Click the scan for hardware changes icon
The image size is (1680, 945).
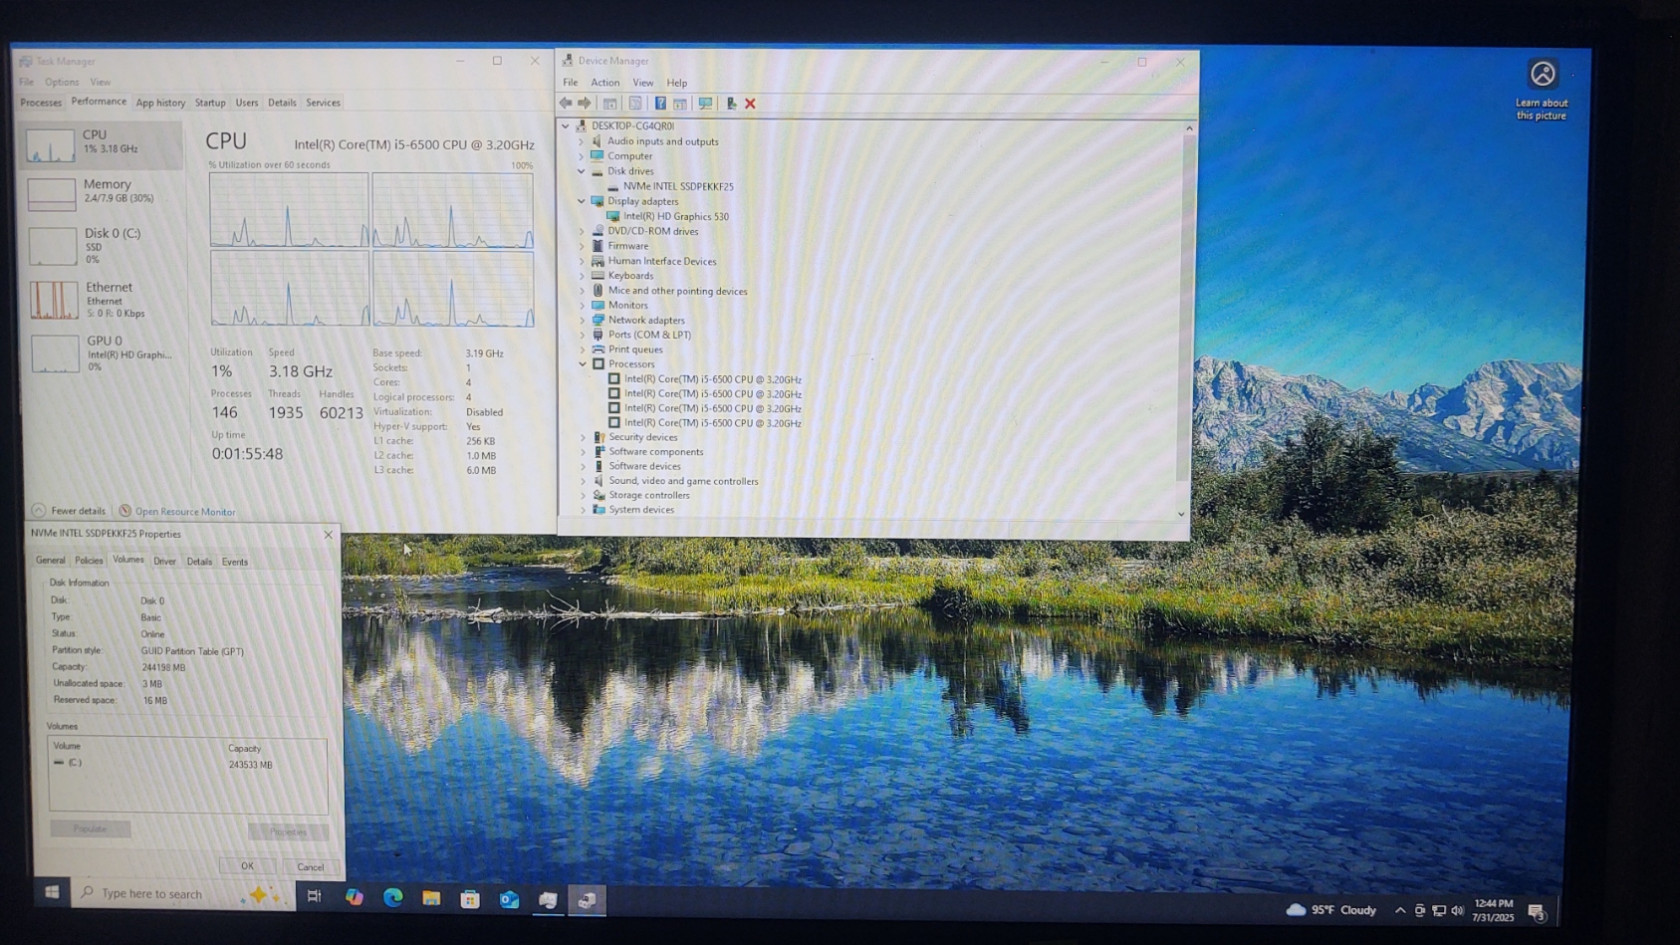pos(705,103)
